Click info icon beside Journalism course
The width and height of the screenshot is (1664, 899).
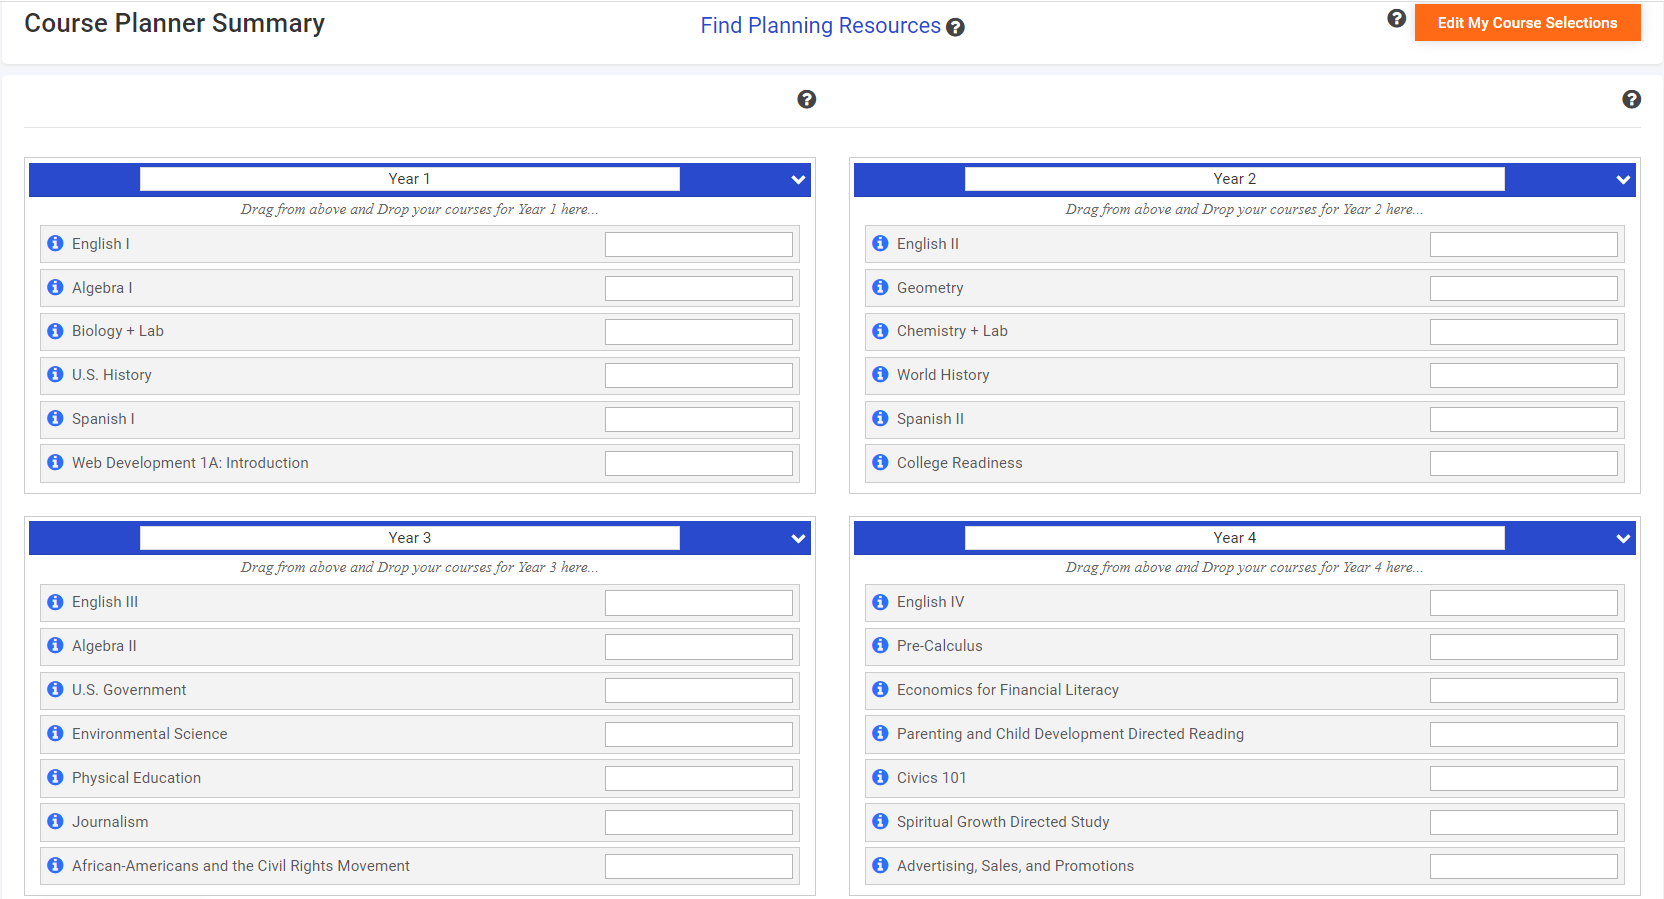point(56,821)
